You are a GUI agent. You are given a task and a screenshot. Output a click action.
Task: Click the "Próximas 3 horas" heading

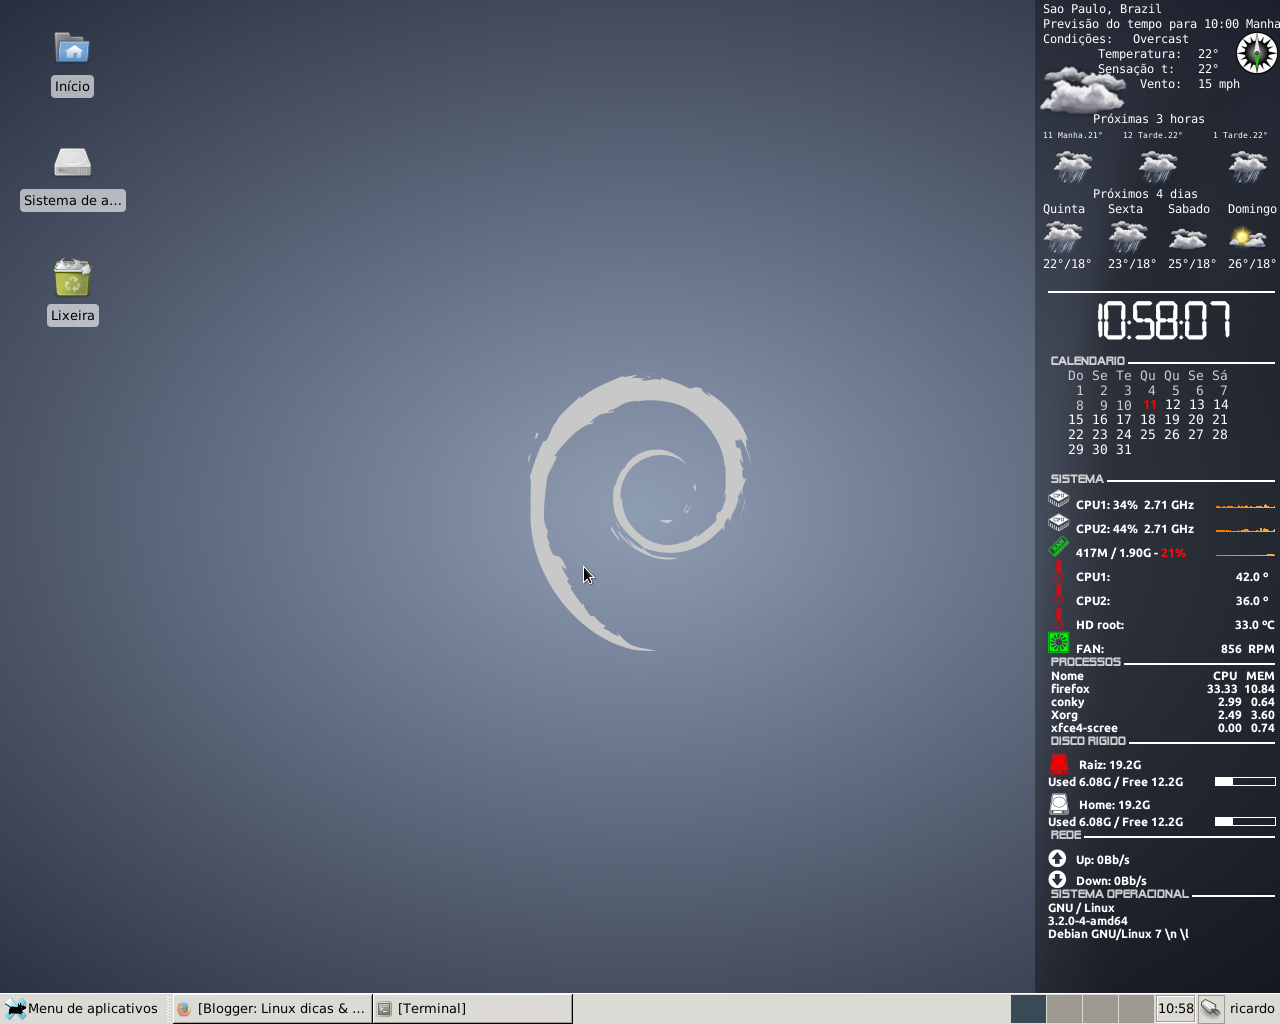tap(1149, 119)
